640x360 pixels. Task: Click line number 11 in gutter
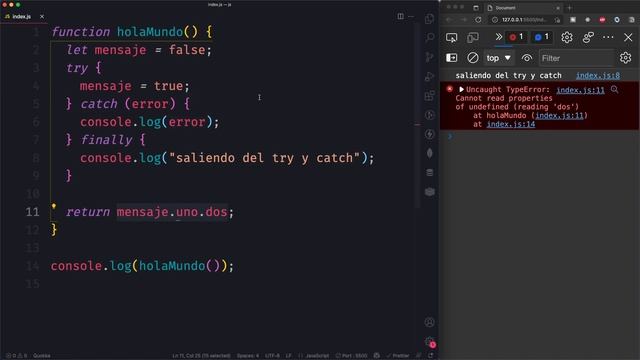(32, 212)
